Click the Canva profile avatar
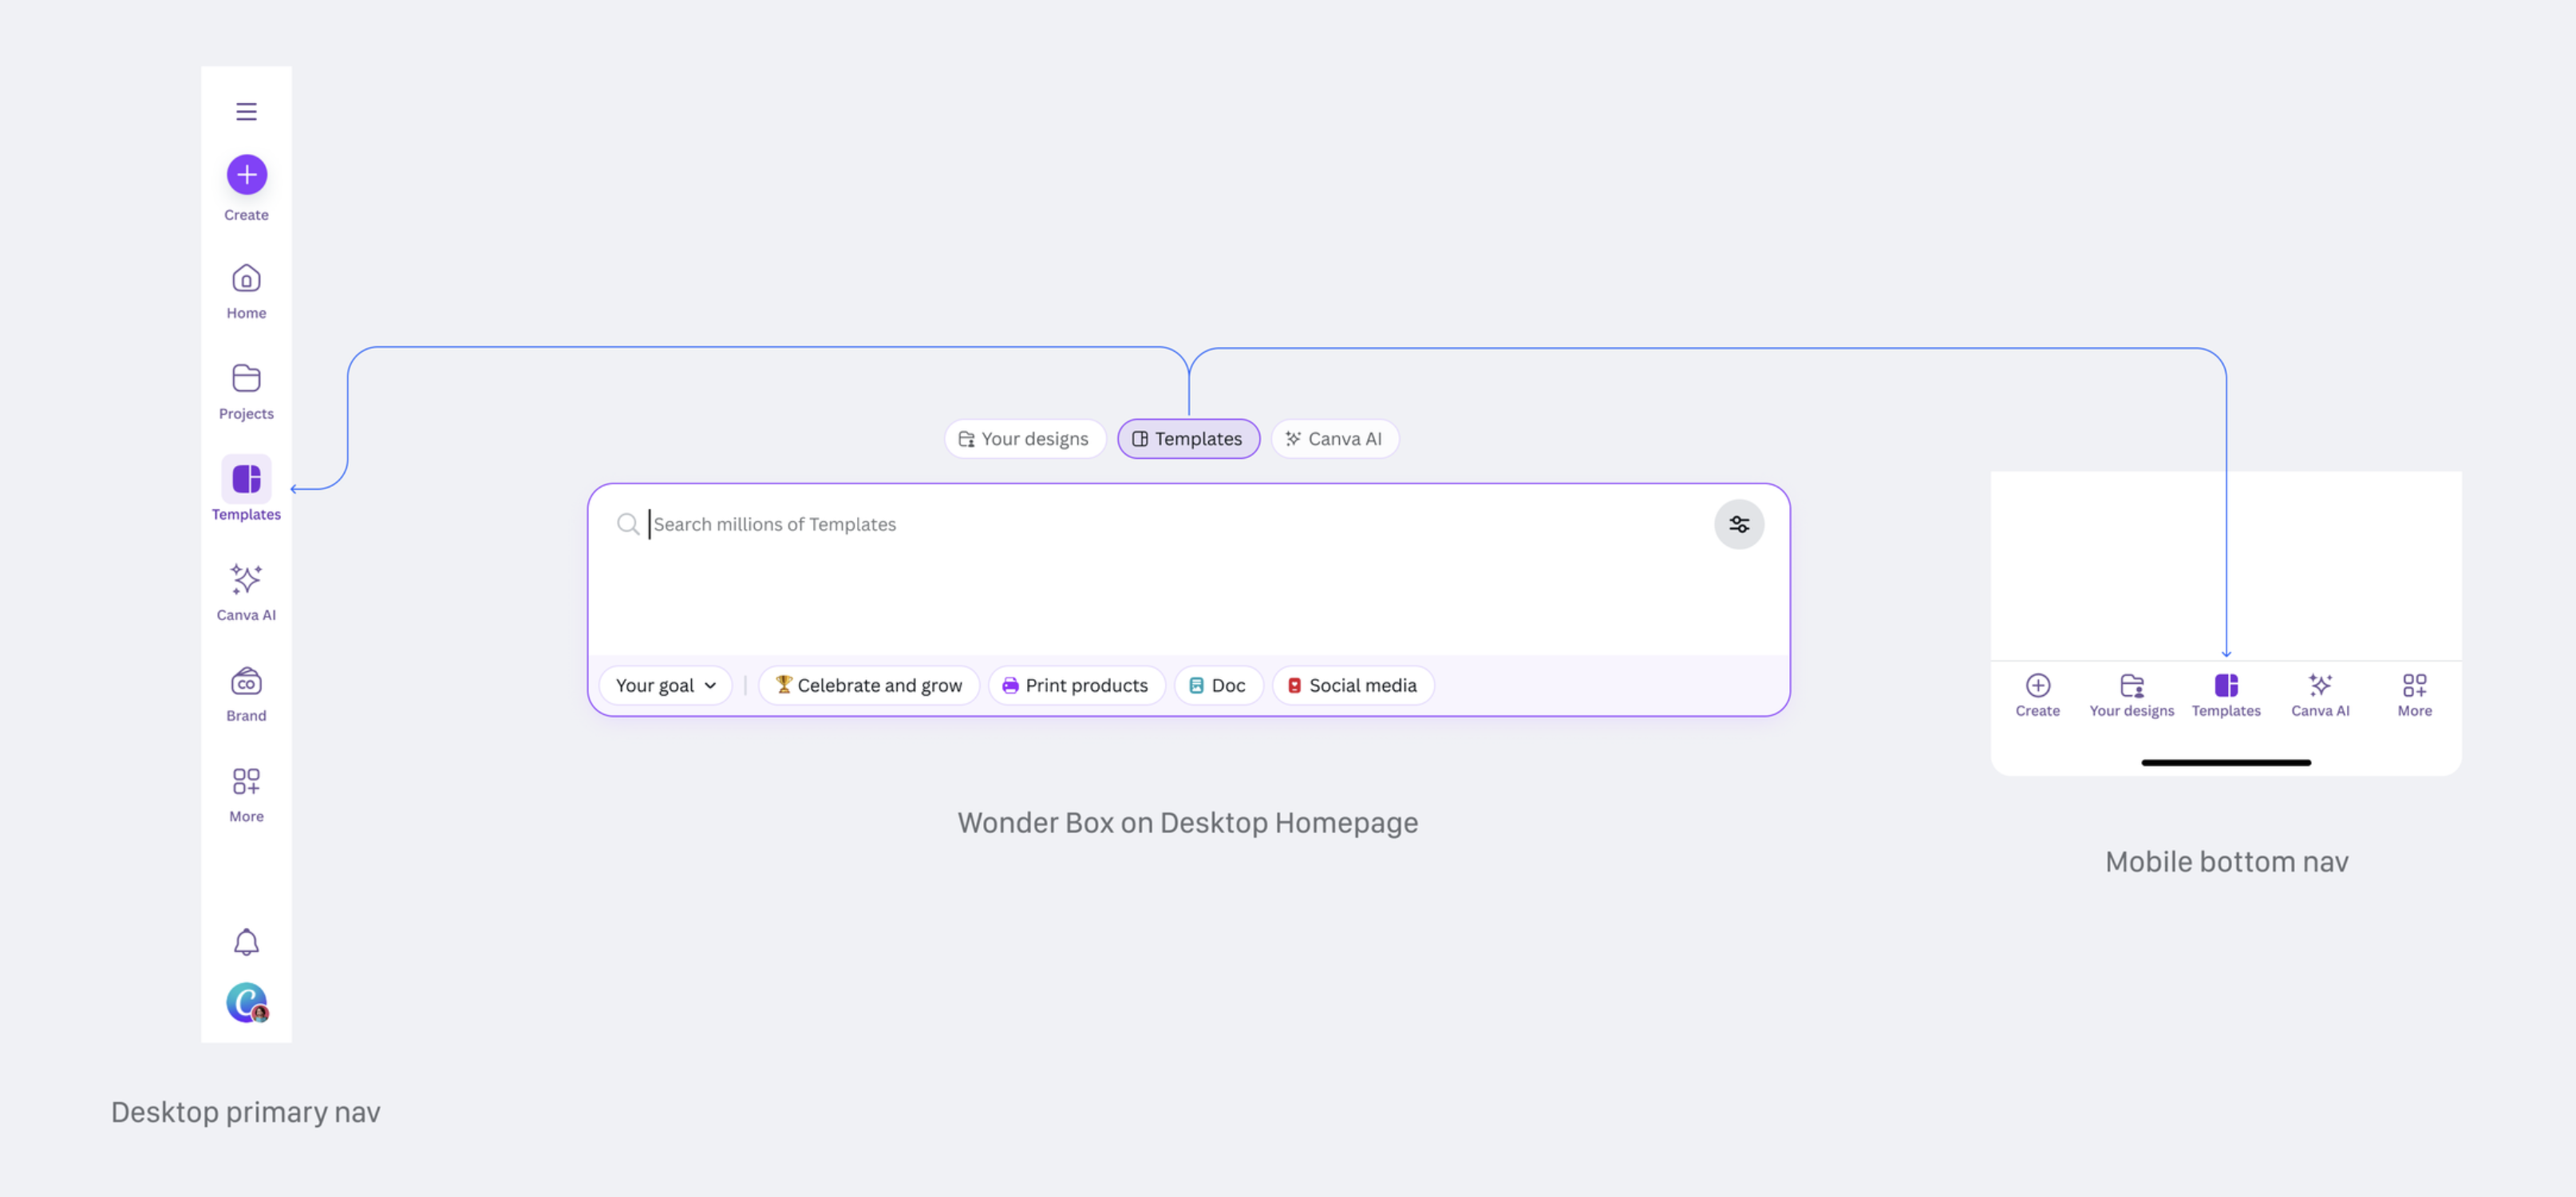The image size is (2576, 1197). point(246,1002)
